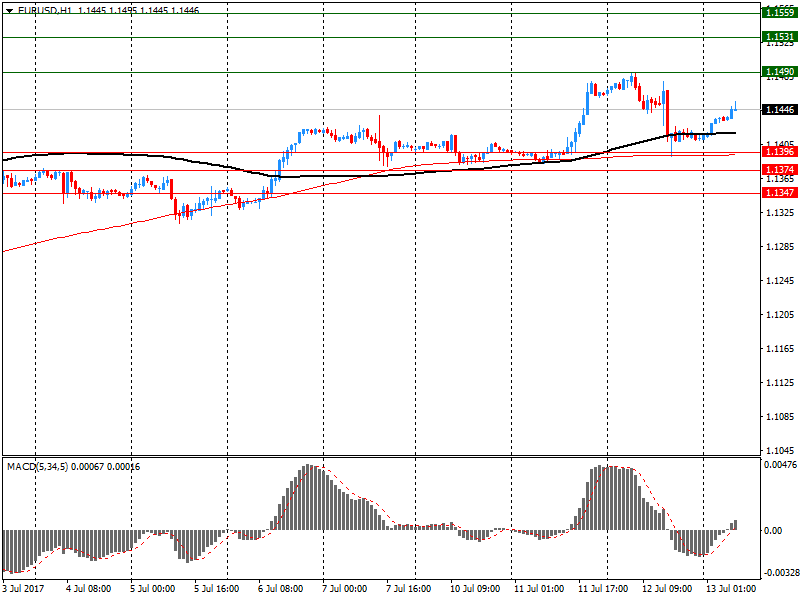Click the 6 Jul 08:00 time axis label
The width and height of the screenshot is (800, 600).
pyautogui.click(x=281, y=588)
